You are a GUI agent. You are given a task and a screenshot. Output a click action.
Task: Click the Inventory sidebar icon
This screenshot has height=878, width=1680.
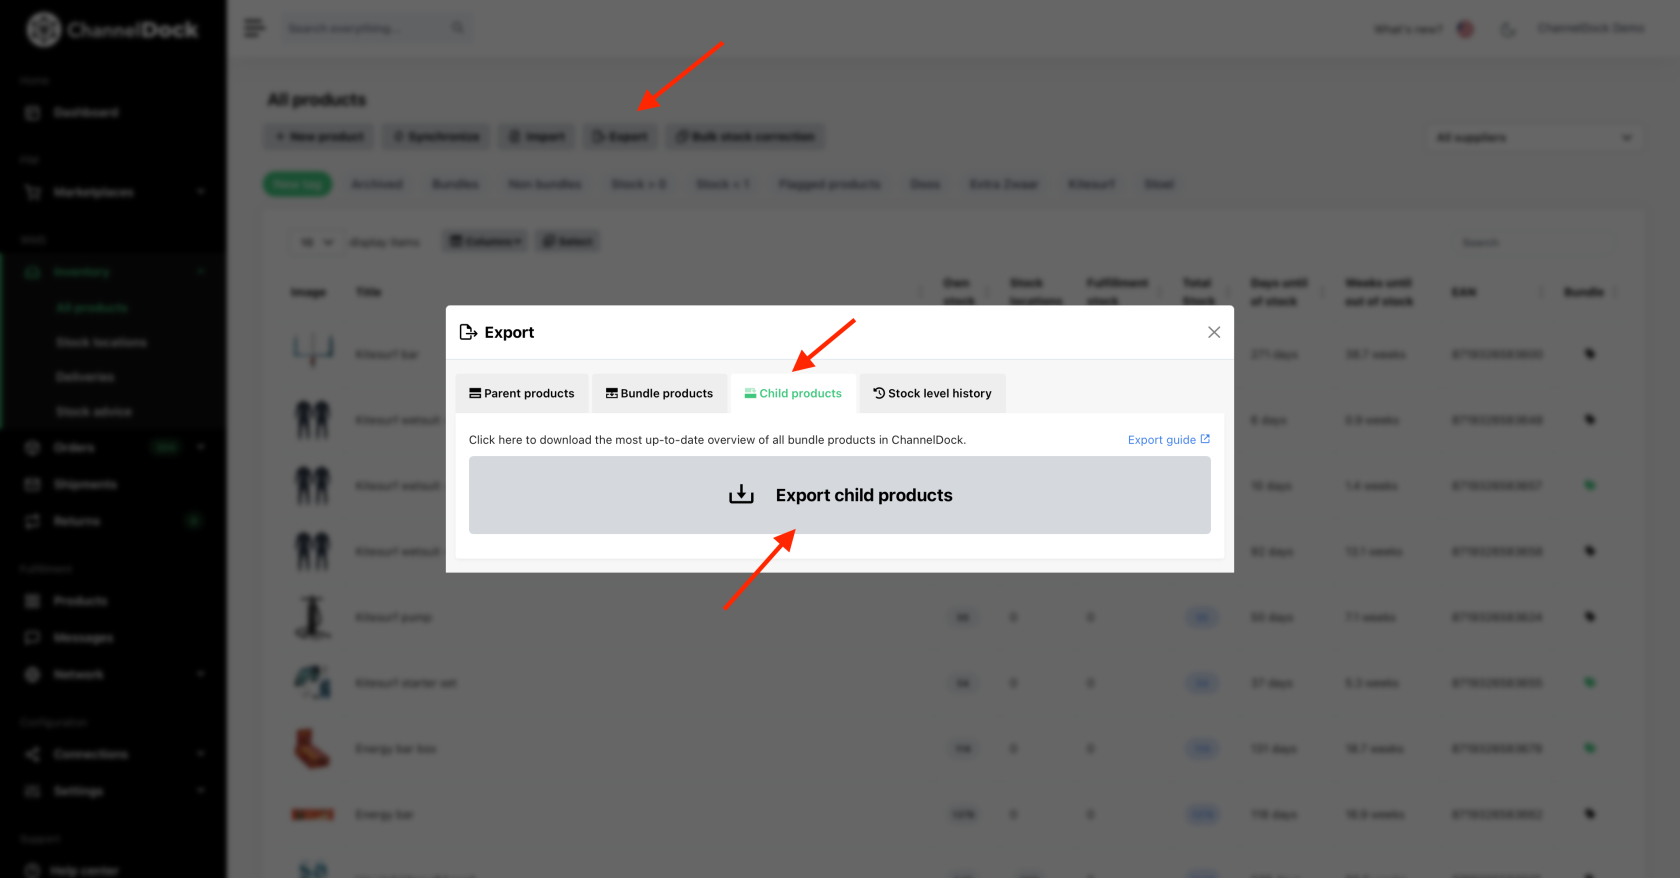point(32,272)
